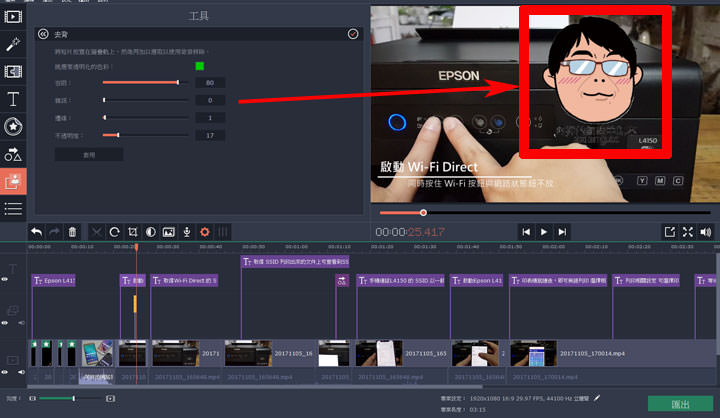This screenshot has height=418, width=720.
Task: Click the preview timecode 00:00:25.417
Action: (x=410, y=232)
